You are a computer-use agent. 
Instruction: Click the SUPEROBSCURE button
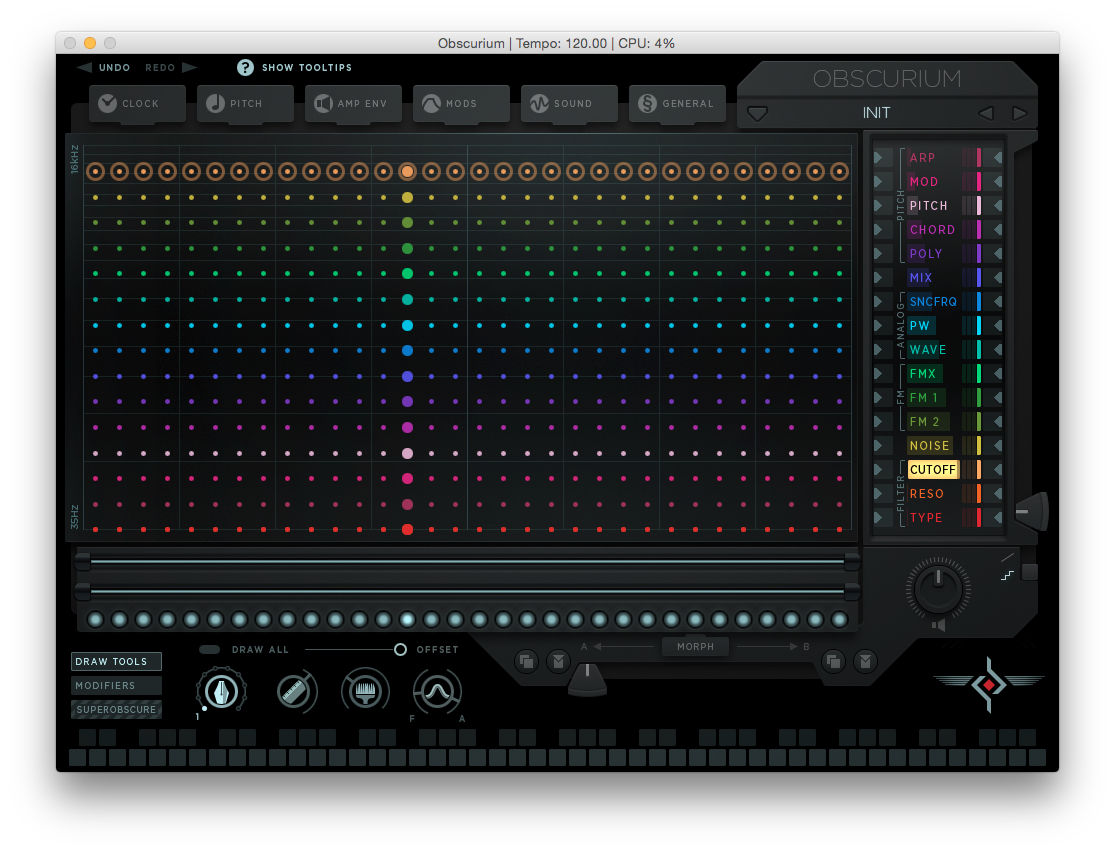click(116, 710)
